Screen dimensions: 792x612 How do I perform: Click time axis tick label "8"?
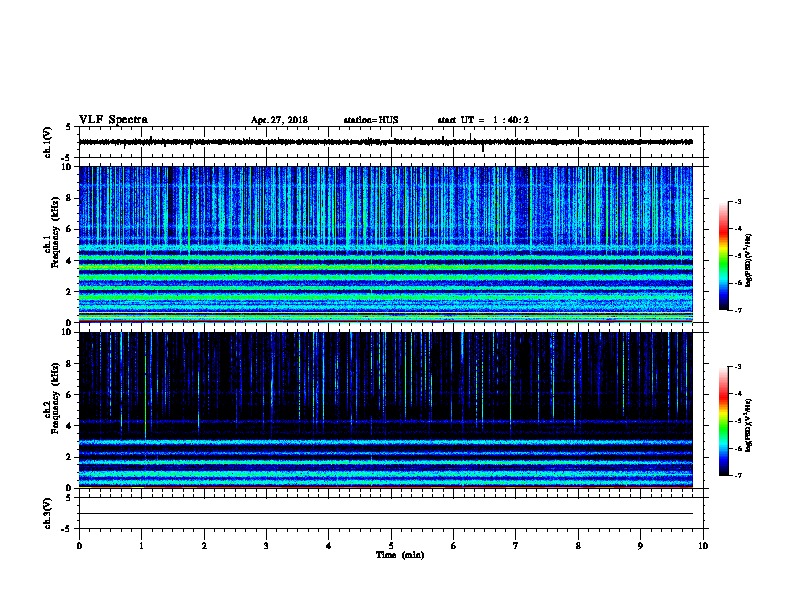[578, 546]
